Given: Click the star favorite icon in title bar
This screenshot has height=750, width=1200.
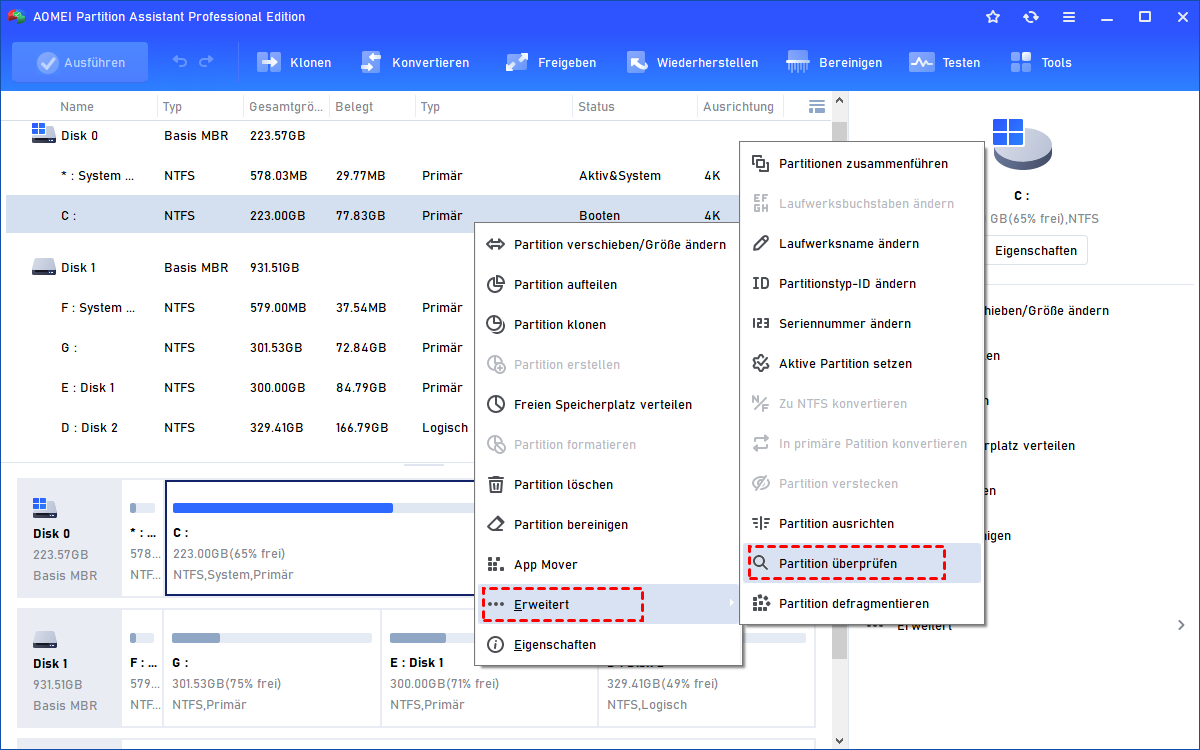Looking at the screenshot, I should tap(993, 17).
